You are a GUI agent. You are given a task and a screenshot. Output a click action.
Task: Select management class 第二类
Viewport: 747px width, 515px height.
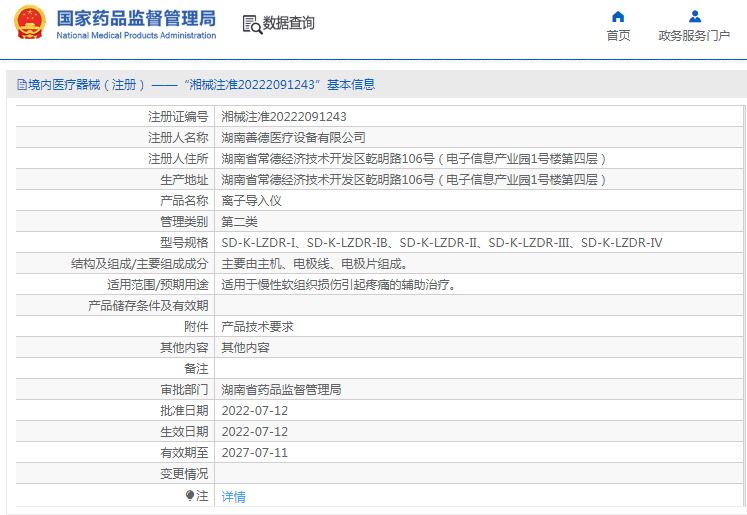click(x=240, y=222)
